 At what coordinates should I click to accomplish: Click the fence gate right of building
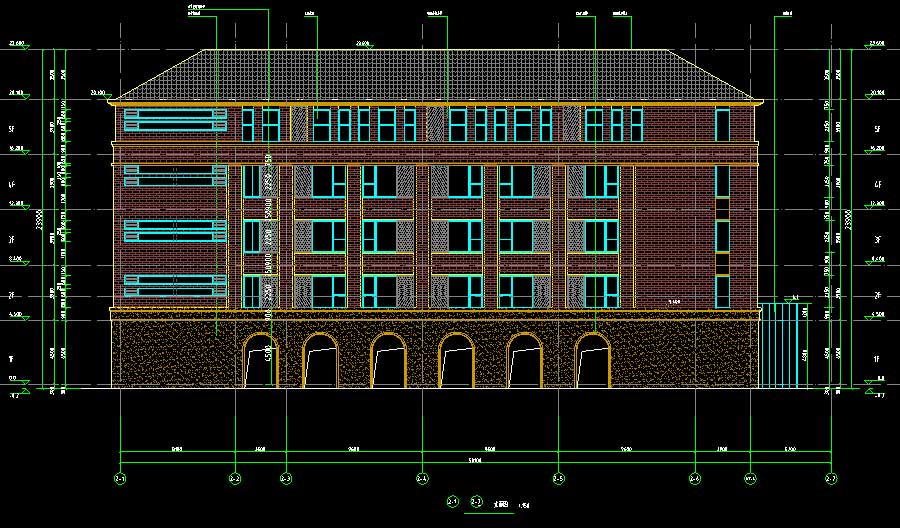(x=781, y=345)
